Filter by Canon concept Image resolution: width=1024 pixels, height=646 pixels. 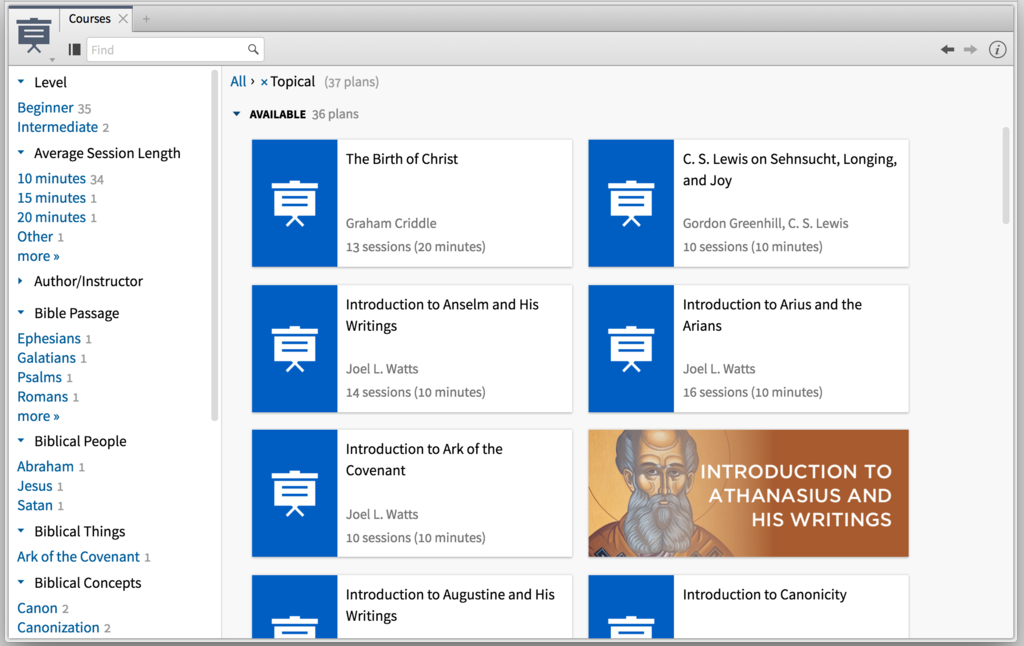click(37, 608)
